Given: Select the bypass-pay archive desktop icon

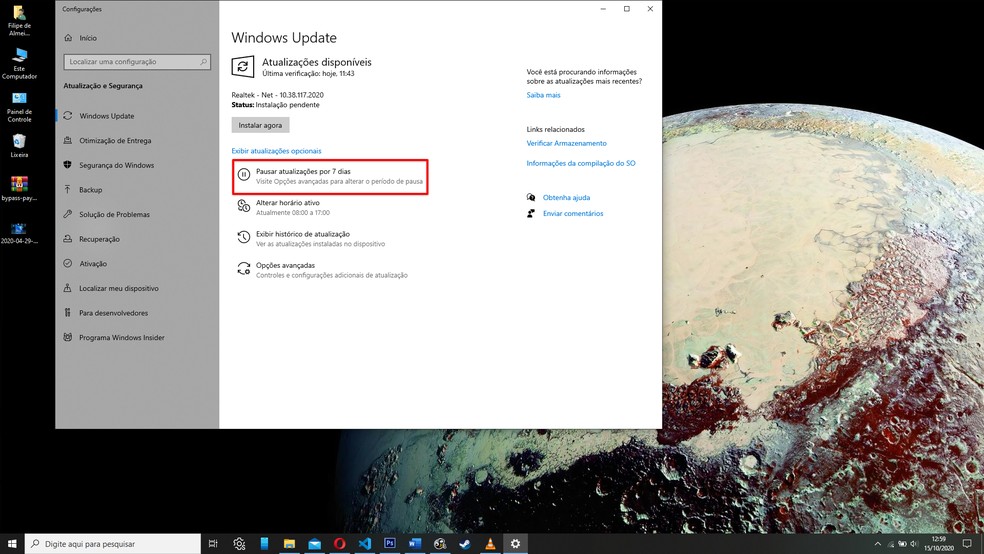Looking at the screenshot, I should coord(19,188).
